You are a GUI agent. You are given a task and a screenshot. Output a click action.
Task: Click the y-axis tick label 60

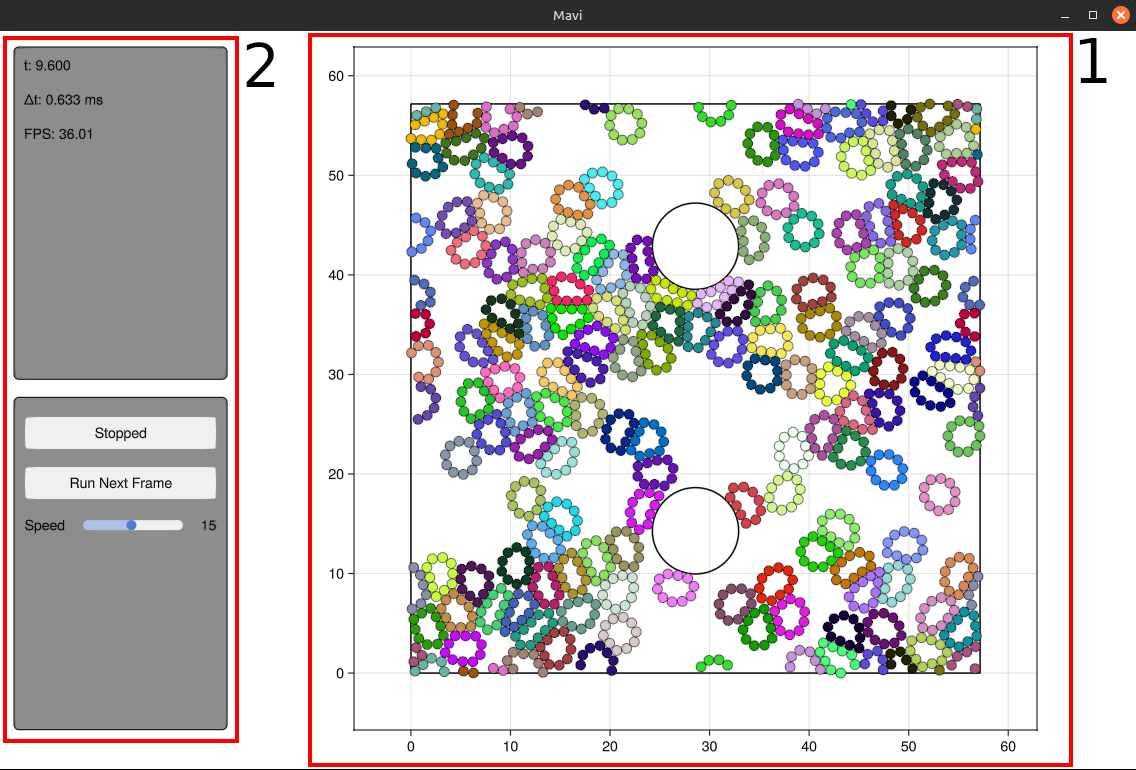point(336,76)
